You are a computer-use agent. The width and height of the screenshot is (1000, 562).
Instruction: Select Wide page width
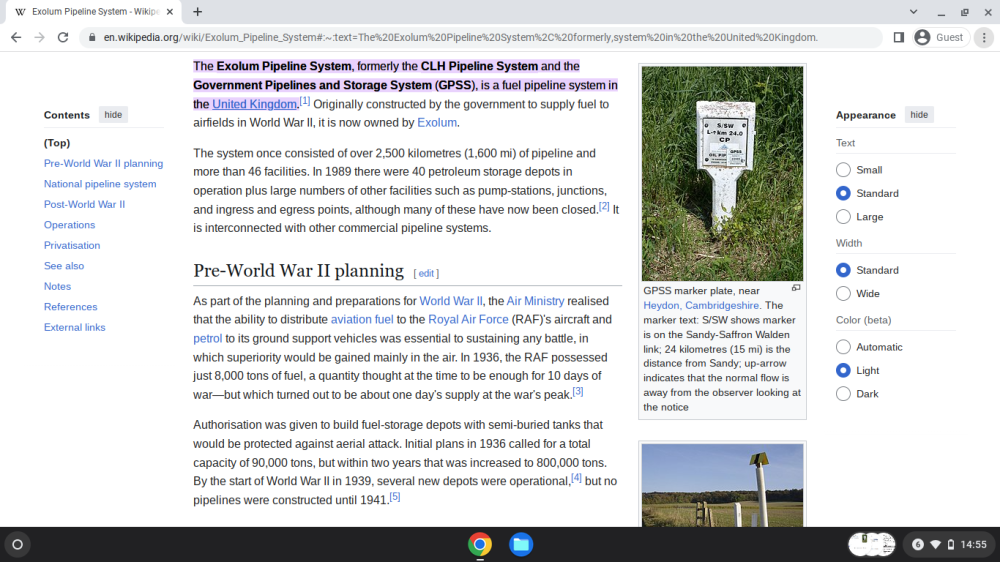[843, 293]
